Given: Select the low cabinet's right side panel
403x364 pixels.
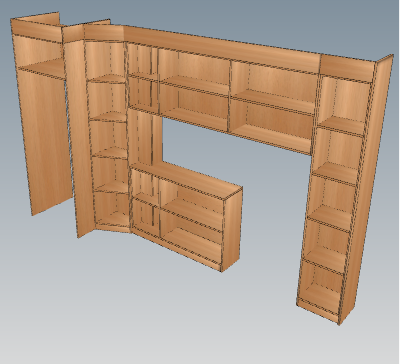Looking at the screenshot, I should 232,230.
